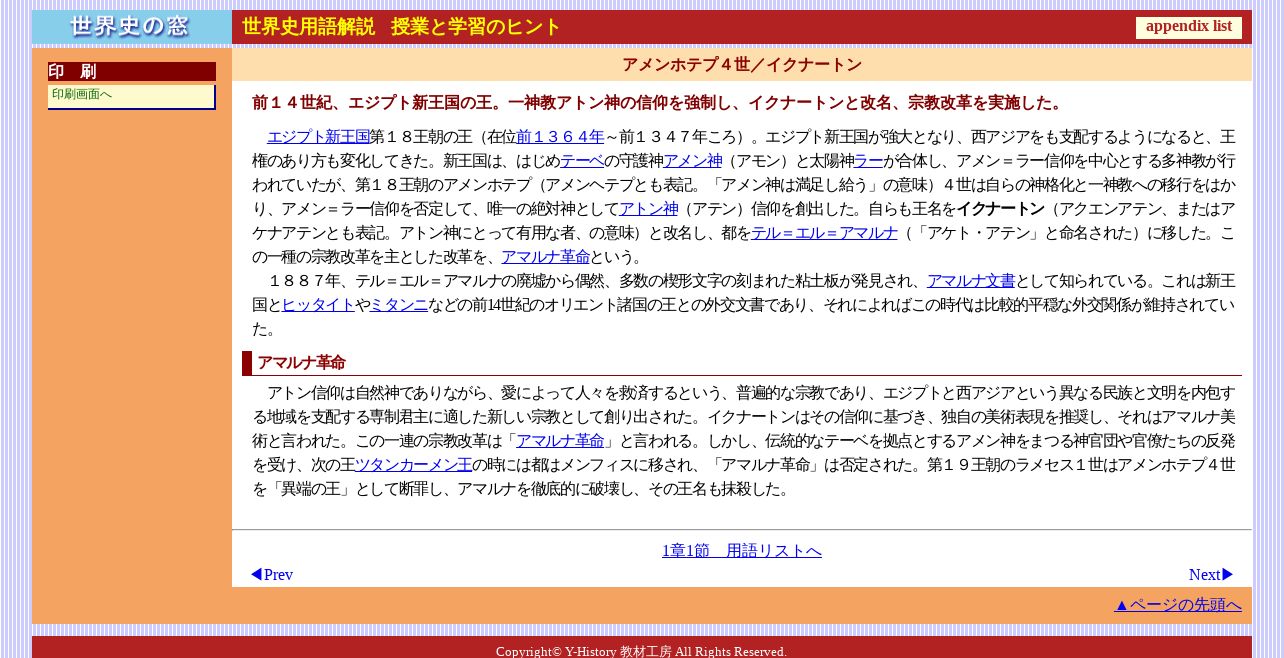Click the アトン神 link
This screenshot has width=1284, height=658.
[x=648, y=209]
